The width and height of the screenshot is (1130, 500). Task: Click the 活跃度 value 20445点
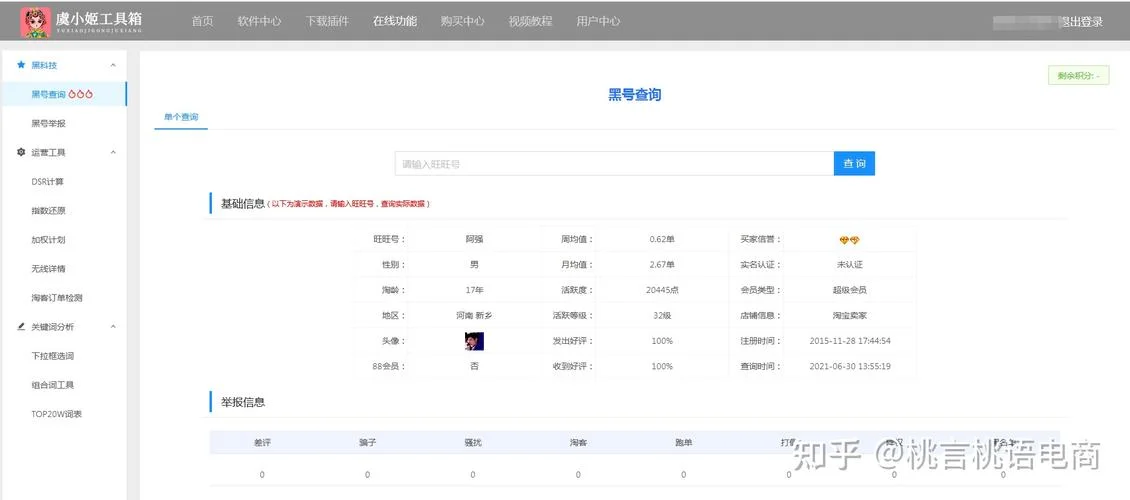click(x=662, y=290)
